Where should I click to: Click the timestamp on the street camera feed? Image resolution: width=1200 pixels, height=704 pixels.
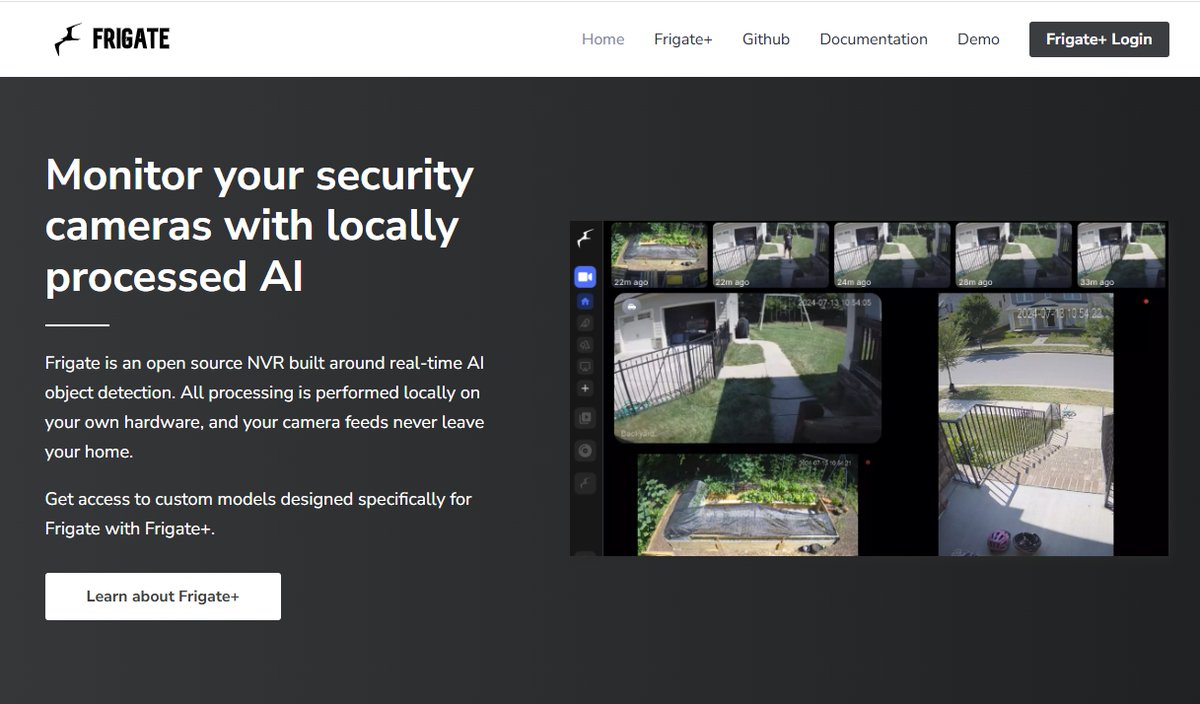click(1060, 313)
